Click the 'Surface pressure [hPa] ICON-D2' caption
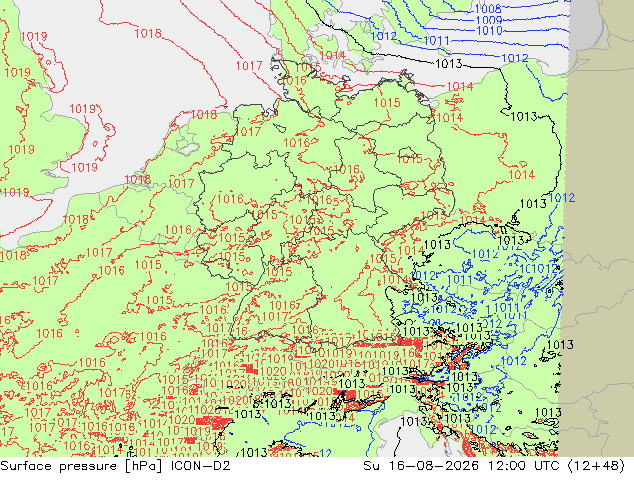This screenshot has height=490, width=634. pyautogui.click(x=115, y=466)
